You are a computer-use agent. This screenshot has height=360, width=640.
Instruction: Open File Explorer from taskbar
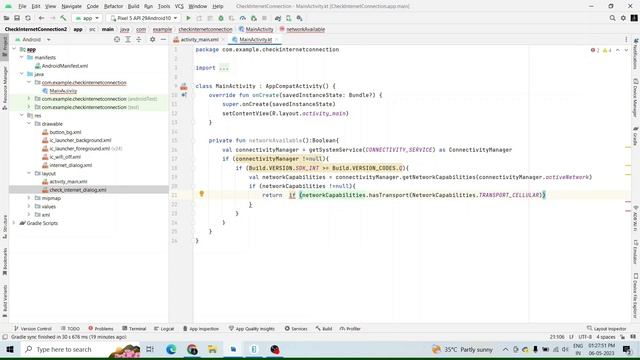[x=212, y=350]
